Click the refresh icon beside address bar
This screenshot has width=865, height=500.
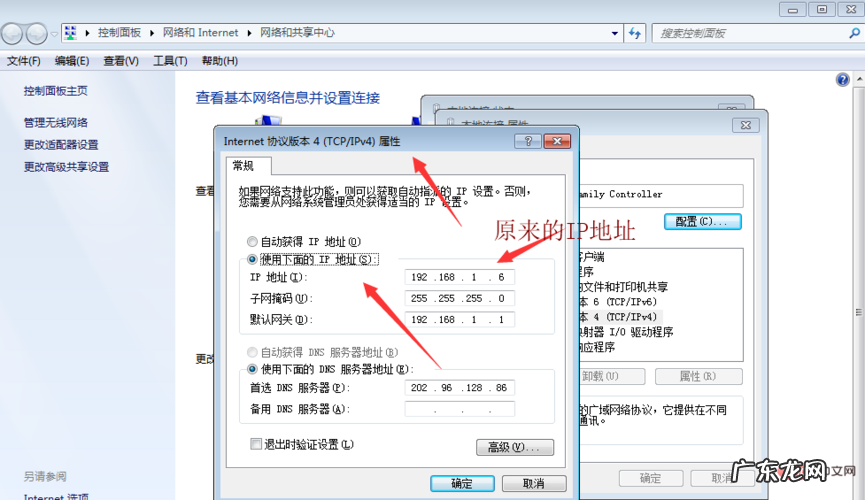click(635, 33)
